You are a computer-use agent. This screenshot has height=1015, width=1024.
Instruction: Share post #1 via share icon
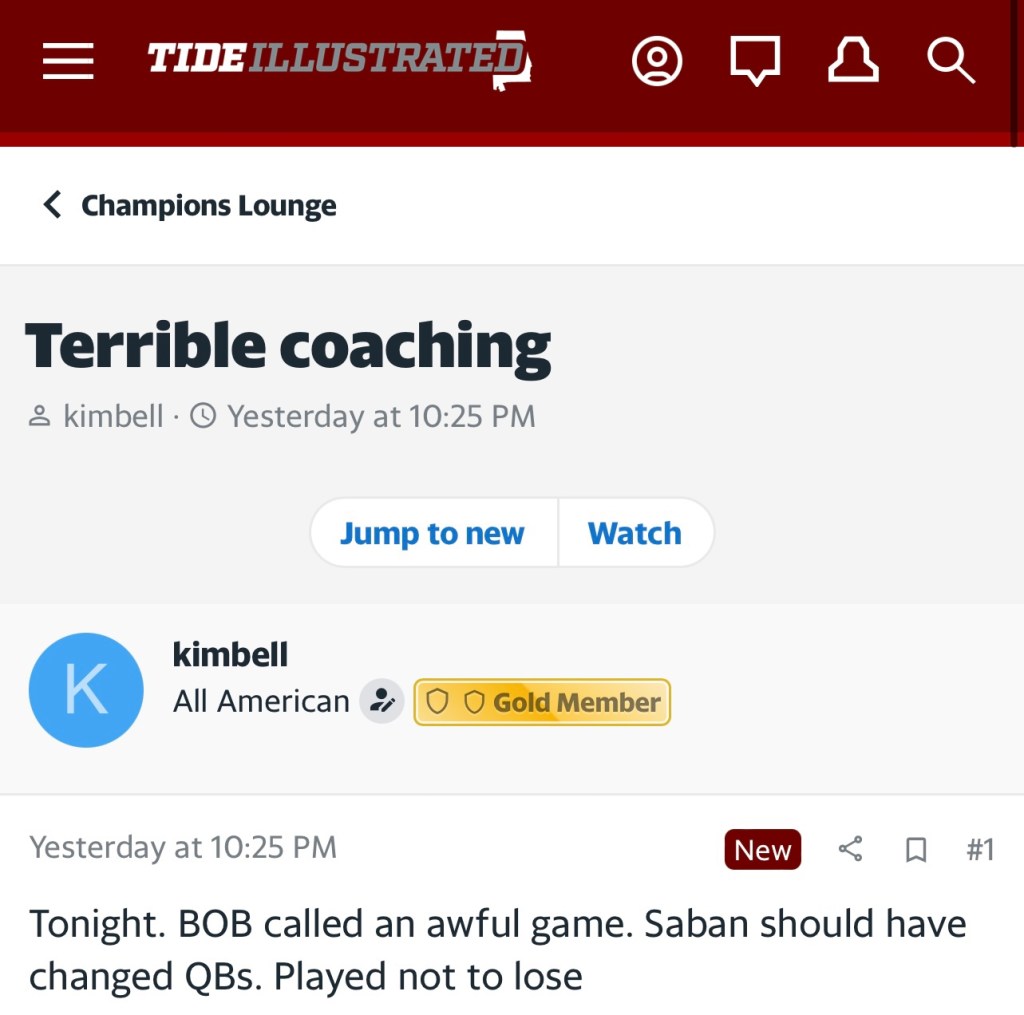coord(850,850)
